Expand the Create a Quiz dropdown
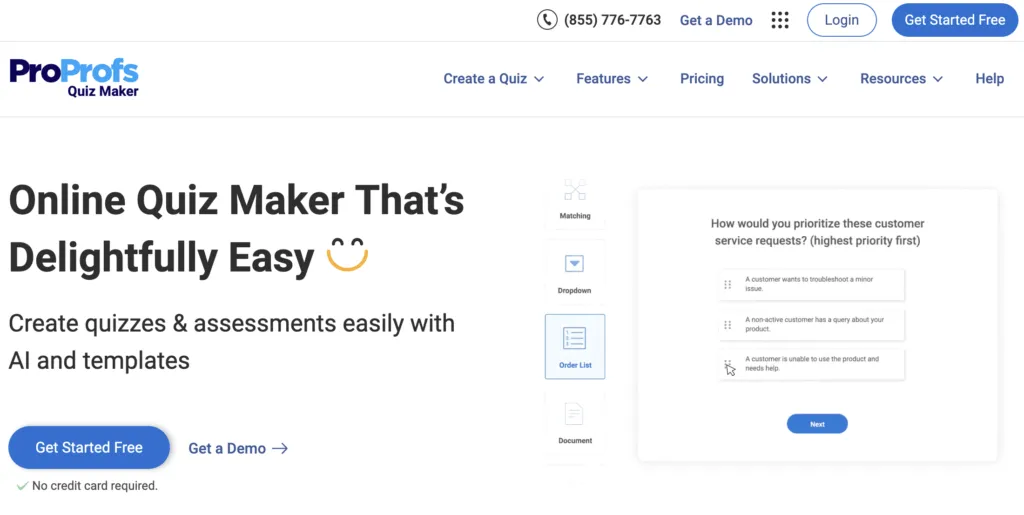Viewport: 1024px width, 515px height. [494, 79]
